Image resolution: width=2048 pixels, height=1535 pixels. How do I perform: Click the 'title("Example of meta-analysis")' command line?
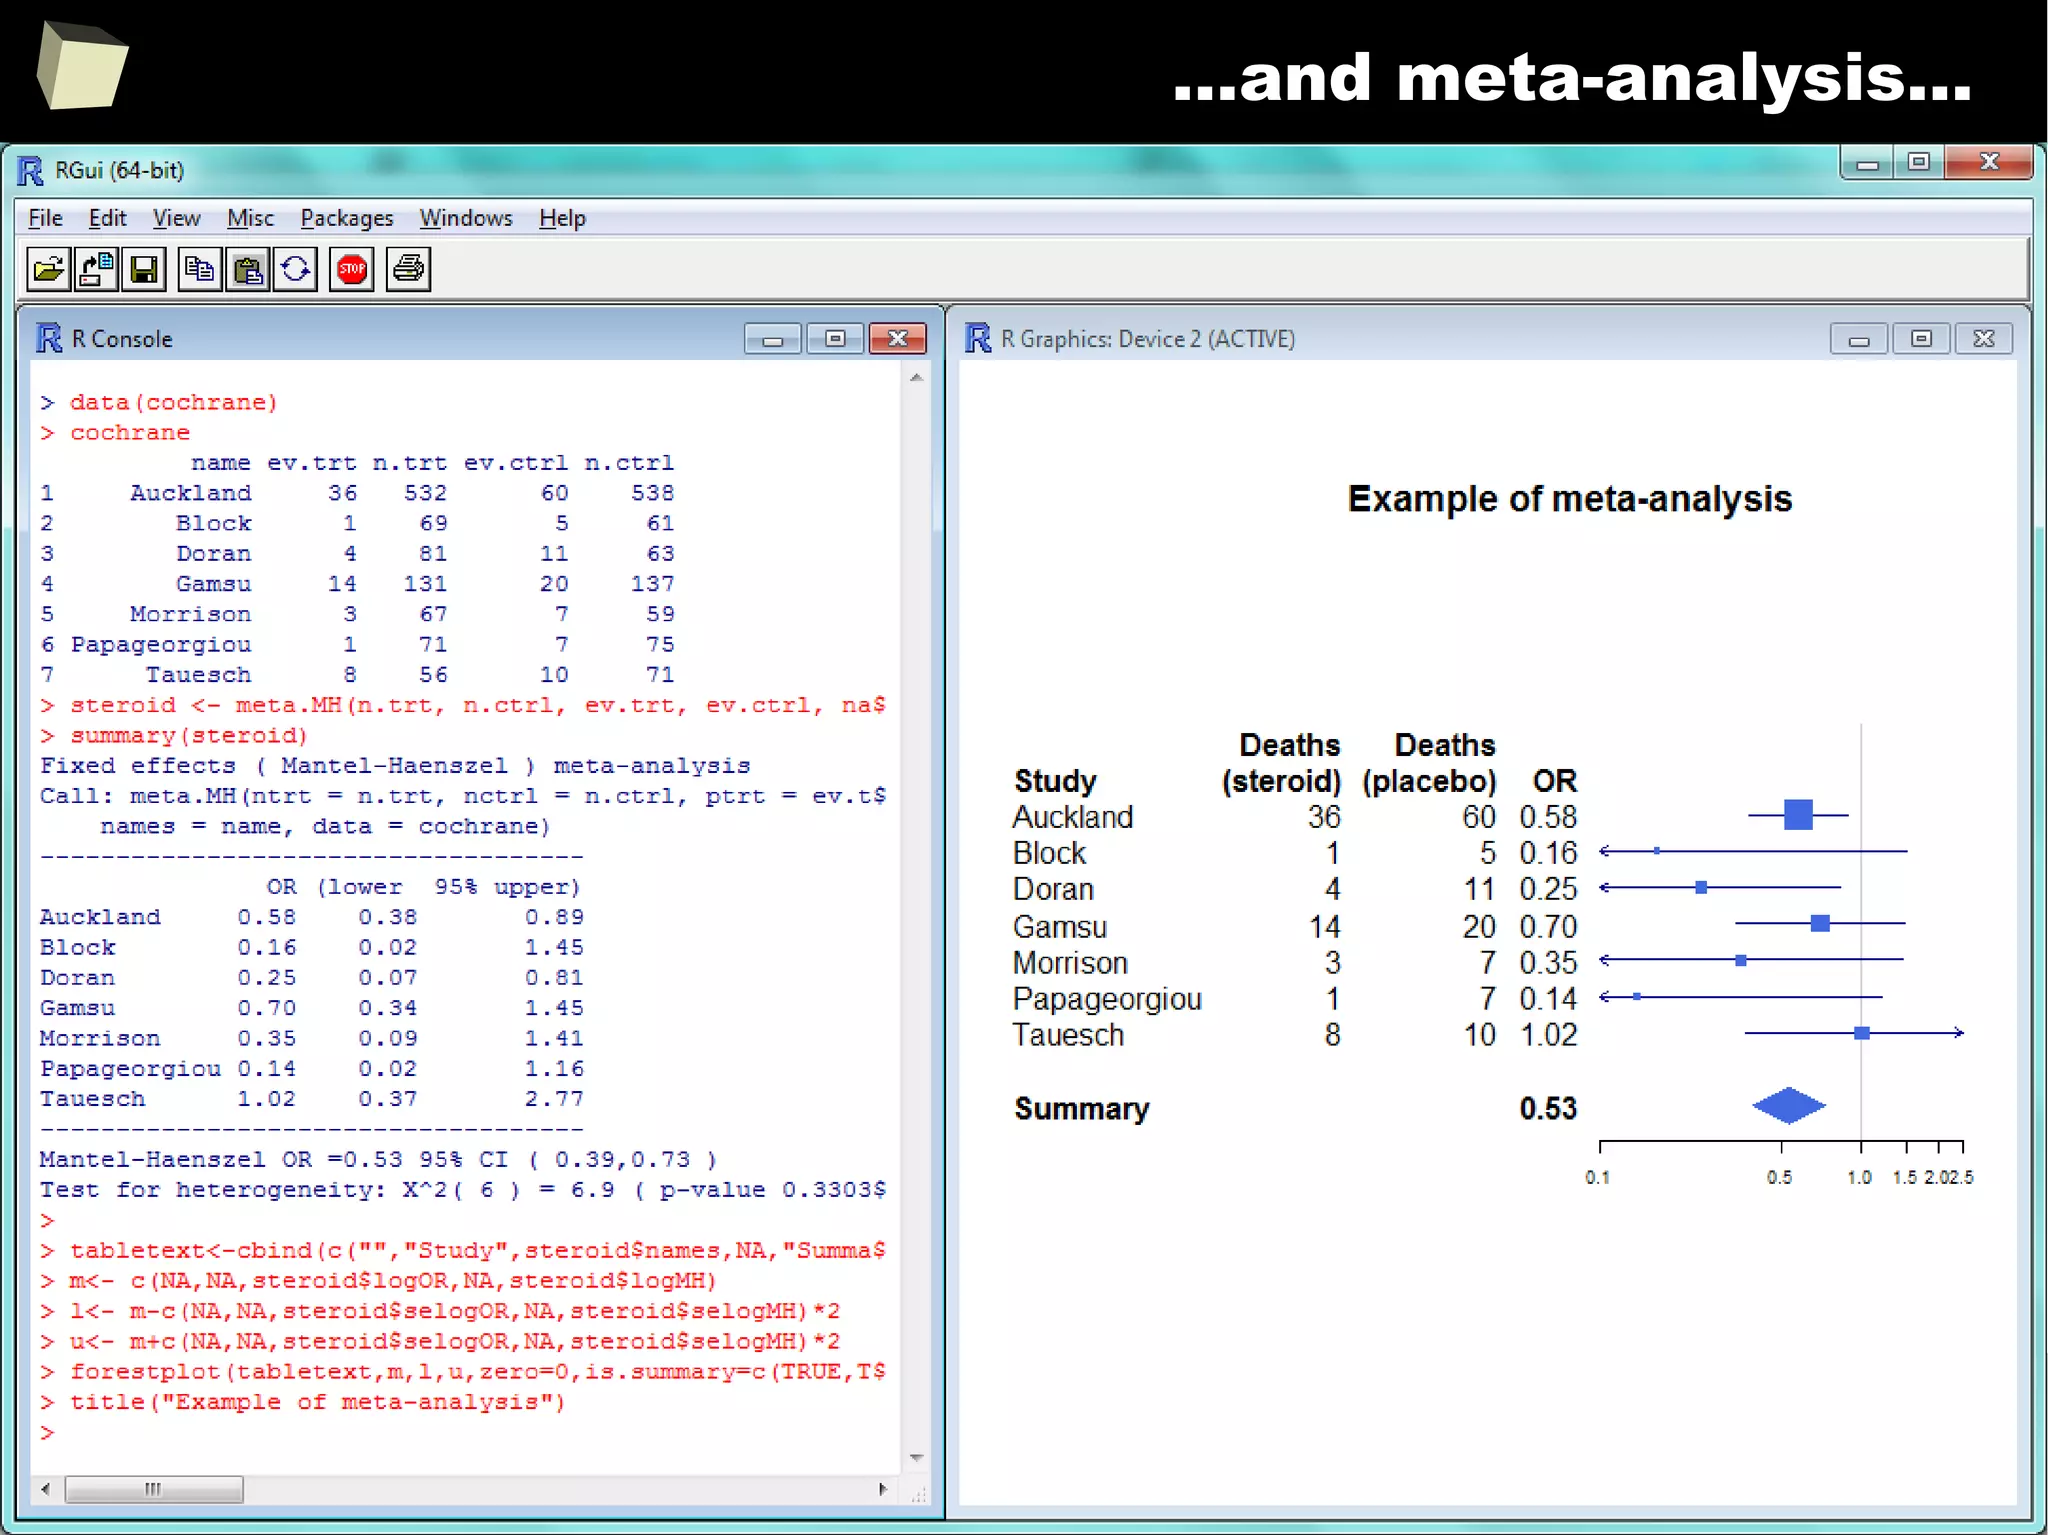pyautogui.click(x=303, y=1401)
